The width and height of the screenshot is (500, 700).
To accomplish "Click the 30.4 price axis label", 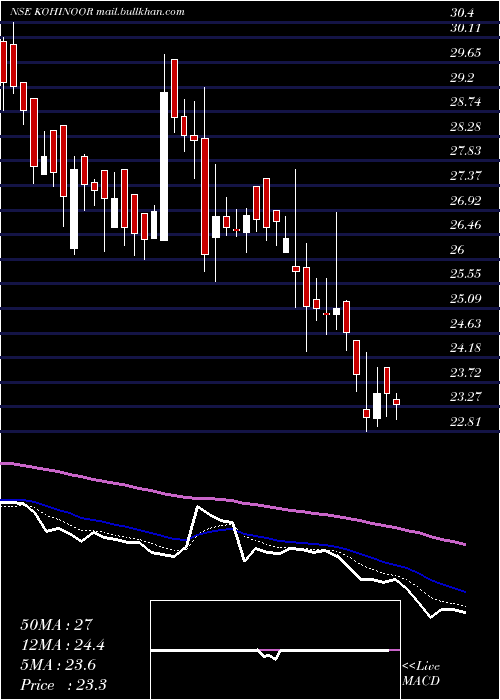I will pos(461,13).
